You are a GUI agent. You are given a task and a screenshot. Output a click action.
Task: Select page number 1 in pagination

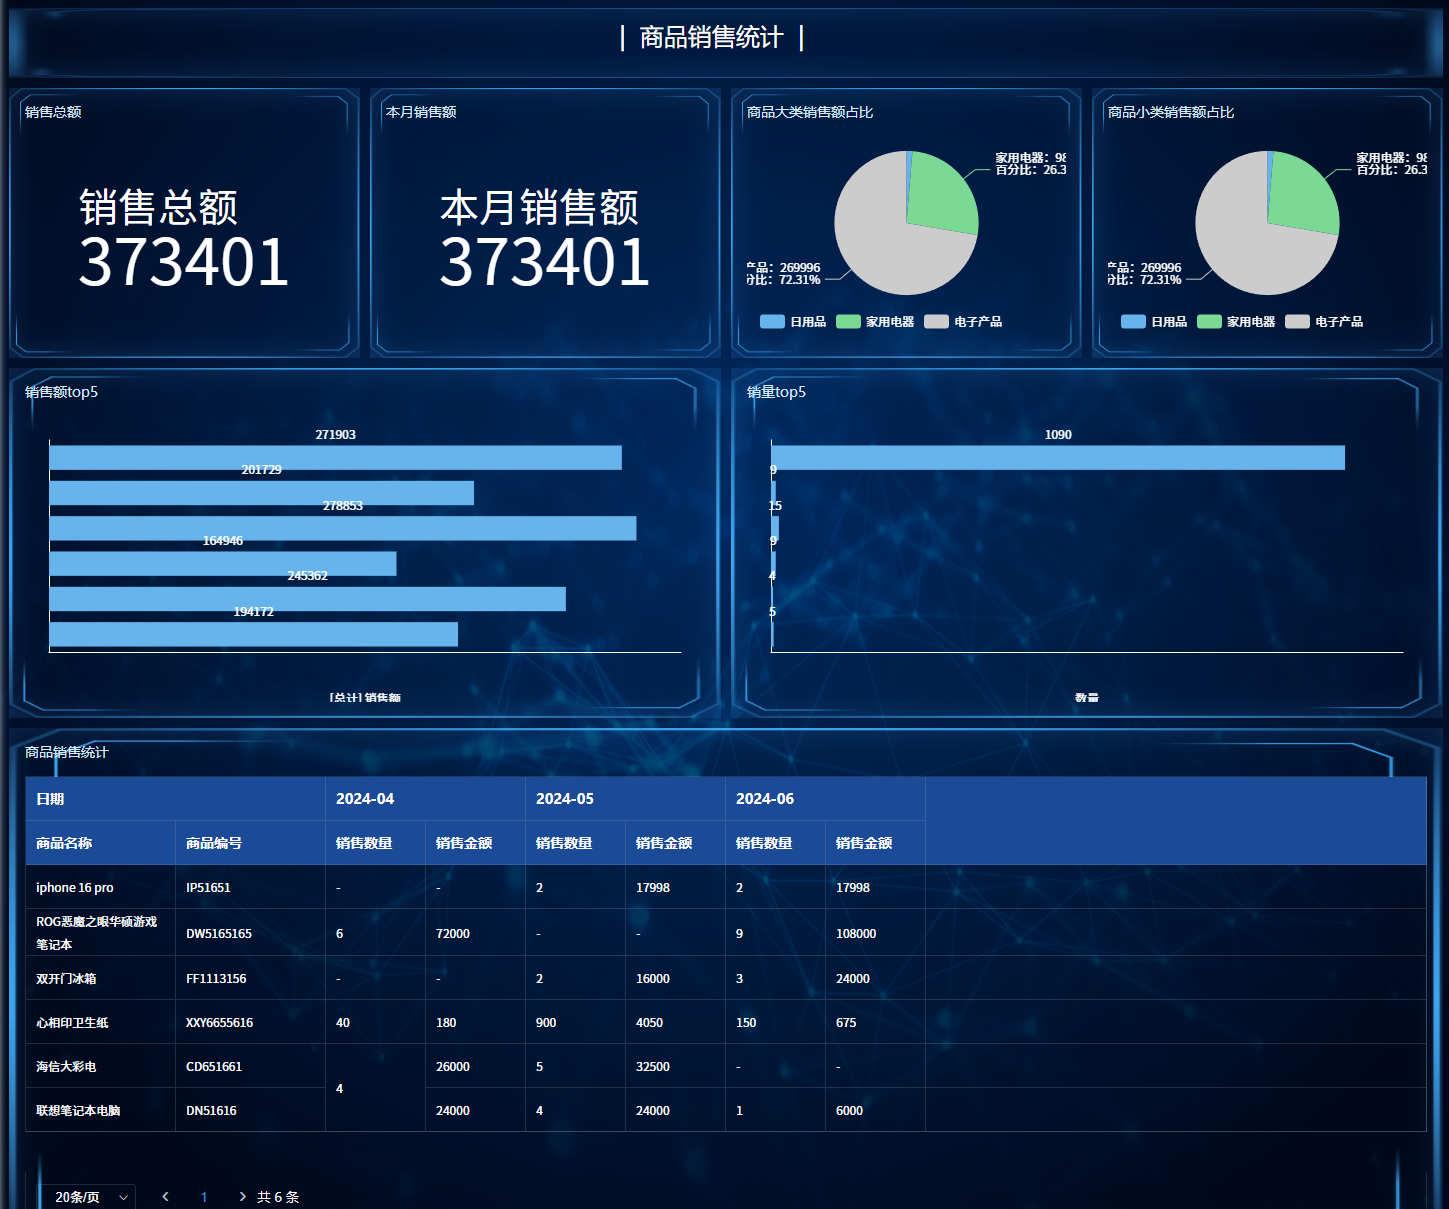click(x=204, y=1196)
